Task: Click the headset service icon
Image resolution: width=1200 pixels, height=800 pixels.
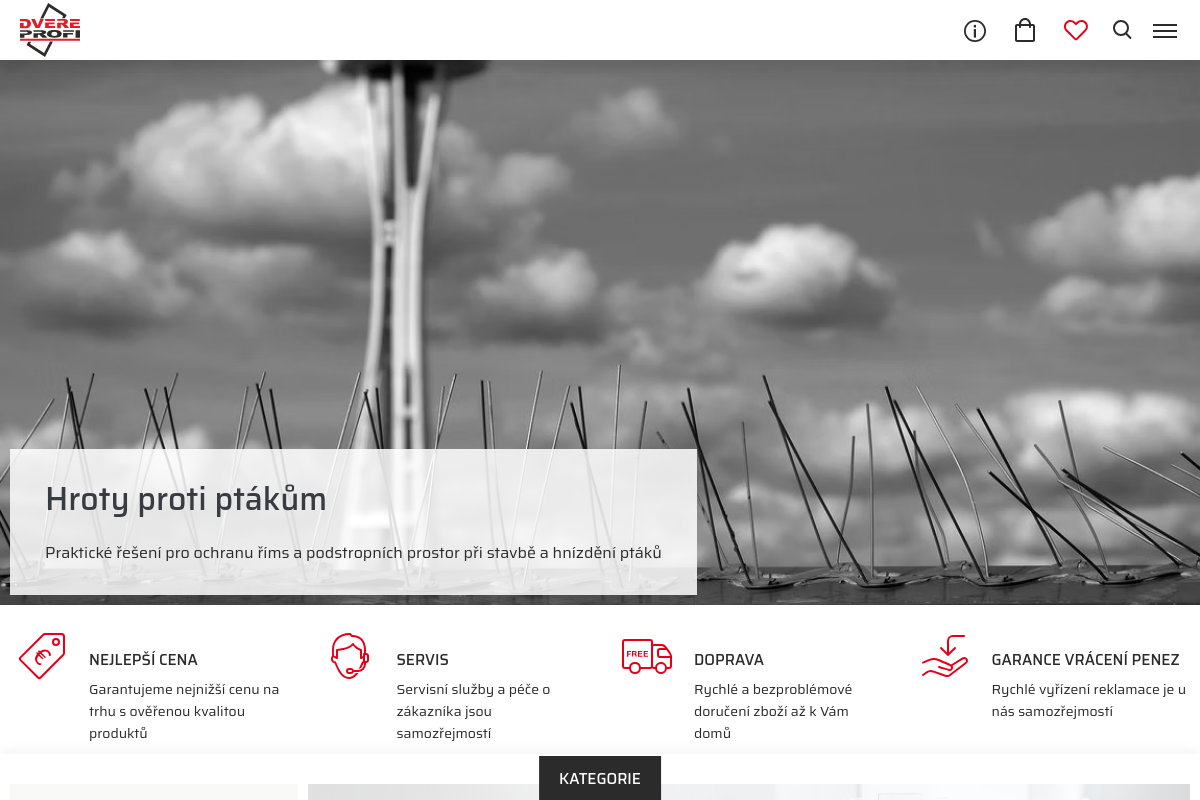Action: coord(350,656)
